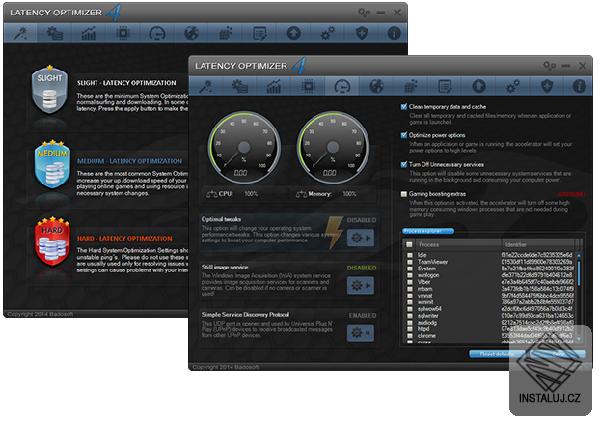Check the TeamViewer process checkbox
Viewport: 600px width, 425px height.
click(x=410, y=262)
